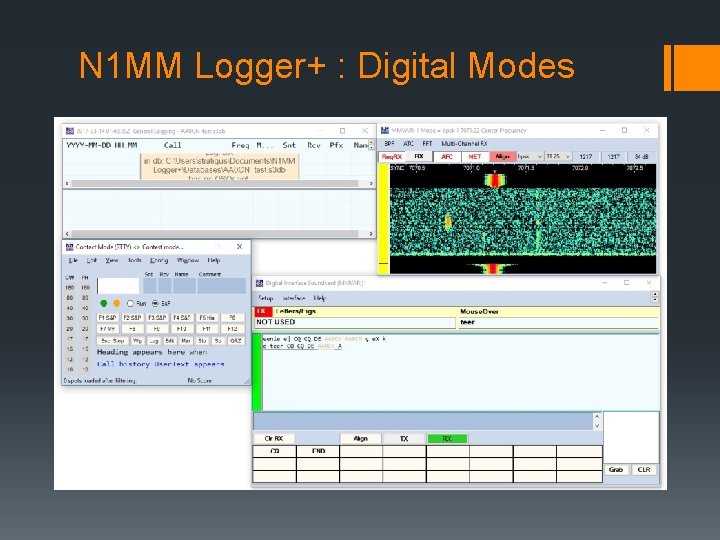Close the Contest Mode Entry window
720x540 pixels.
click(x=239, y=247)
